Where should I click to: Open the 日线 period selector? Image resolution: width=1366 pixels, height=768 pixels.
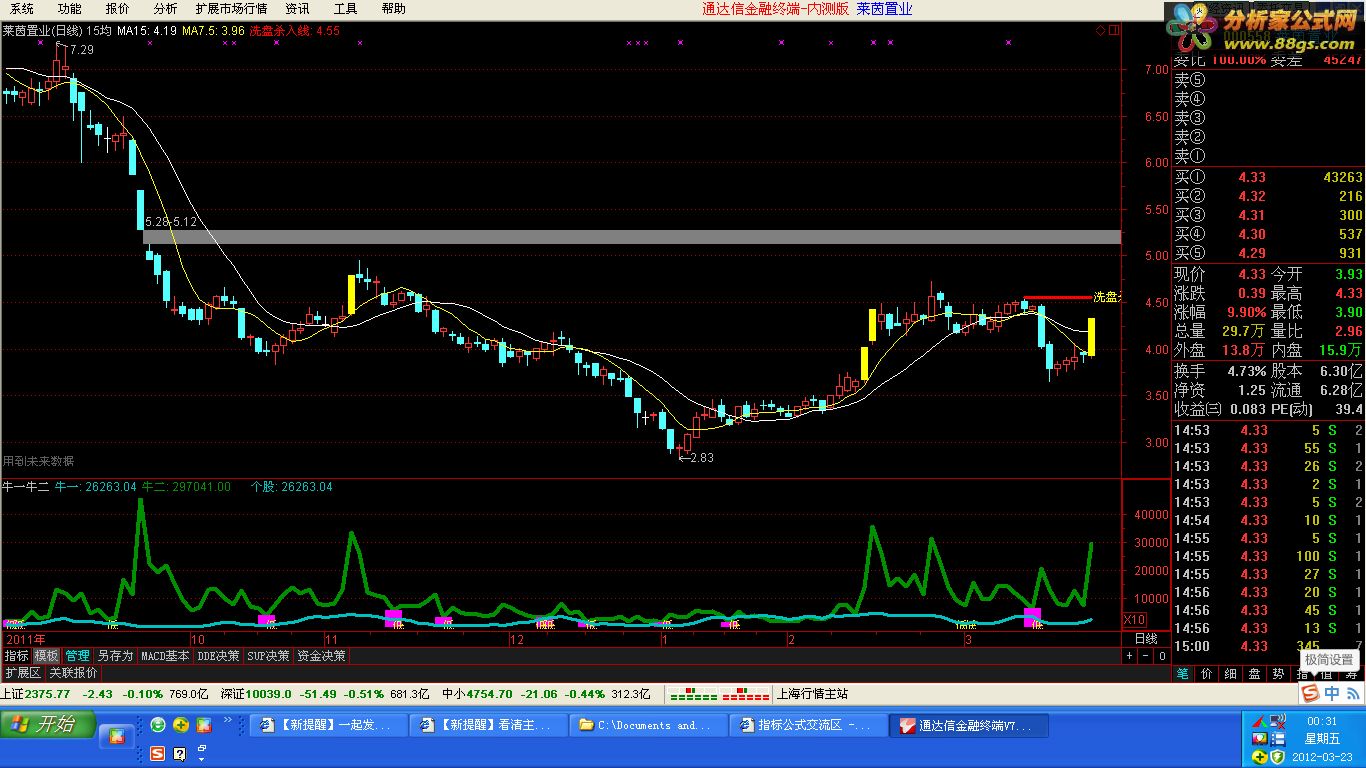[1145, 638]
